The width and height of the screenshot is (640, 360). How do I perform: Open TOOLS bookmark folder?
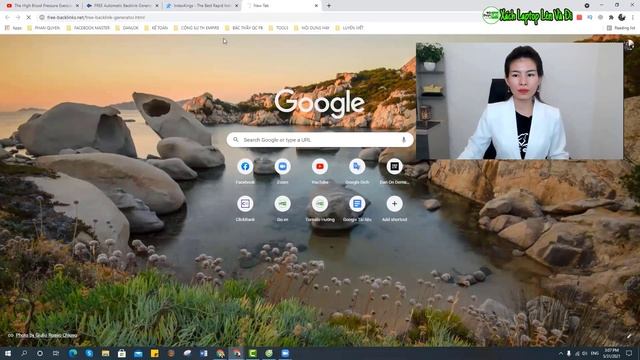click(x=278, y=28)
